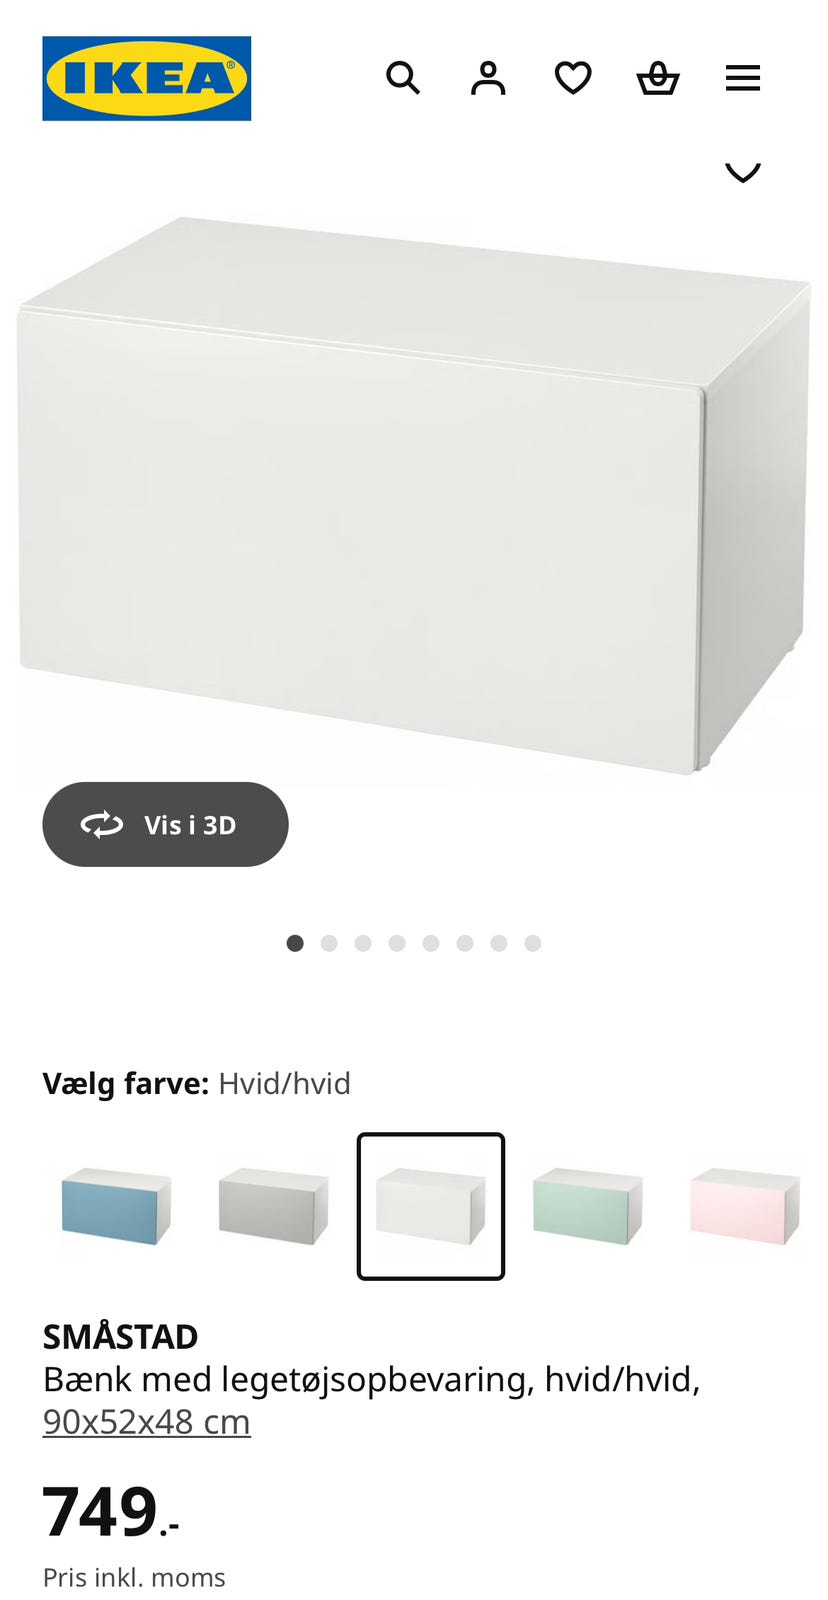Expand the chevron below the menu icon
This screenshot has width=828, height=1600.
tap(743, 172)
